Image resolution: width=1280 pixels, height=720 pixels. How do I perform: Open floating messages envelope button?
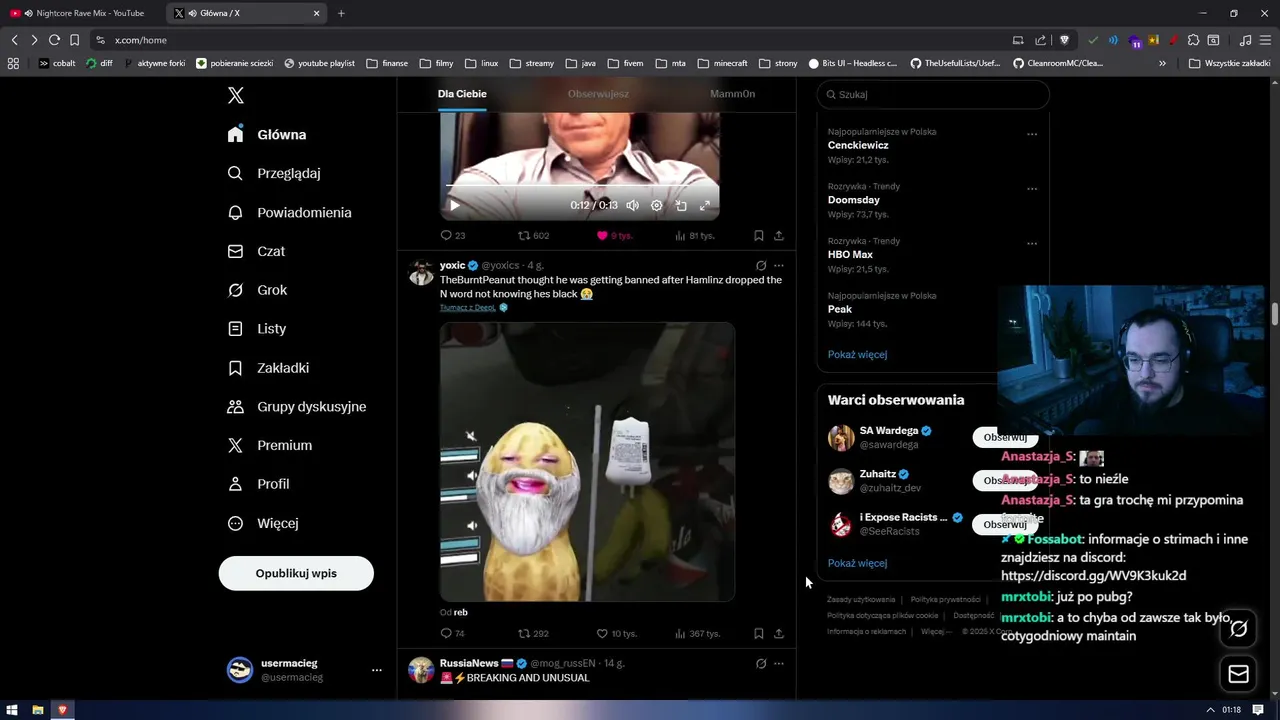click(x=1238, y=674)
